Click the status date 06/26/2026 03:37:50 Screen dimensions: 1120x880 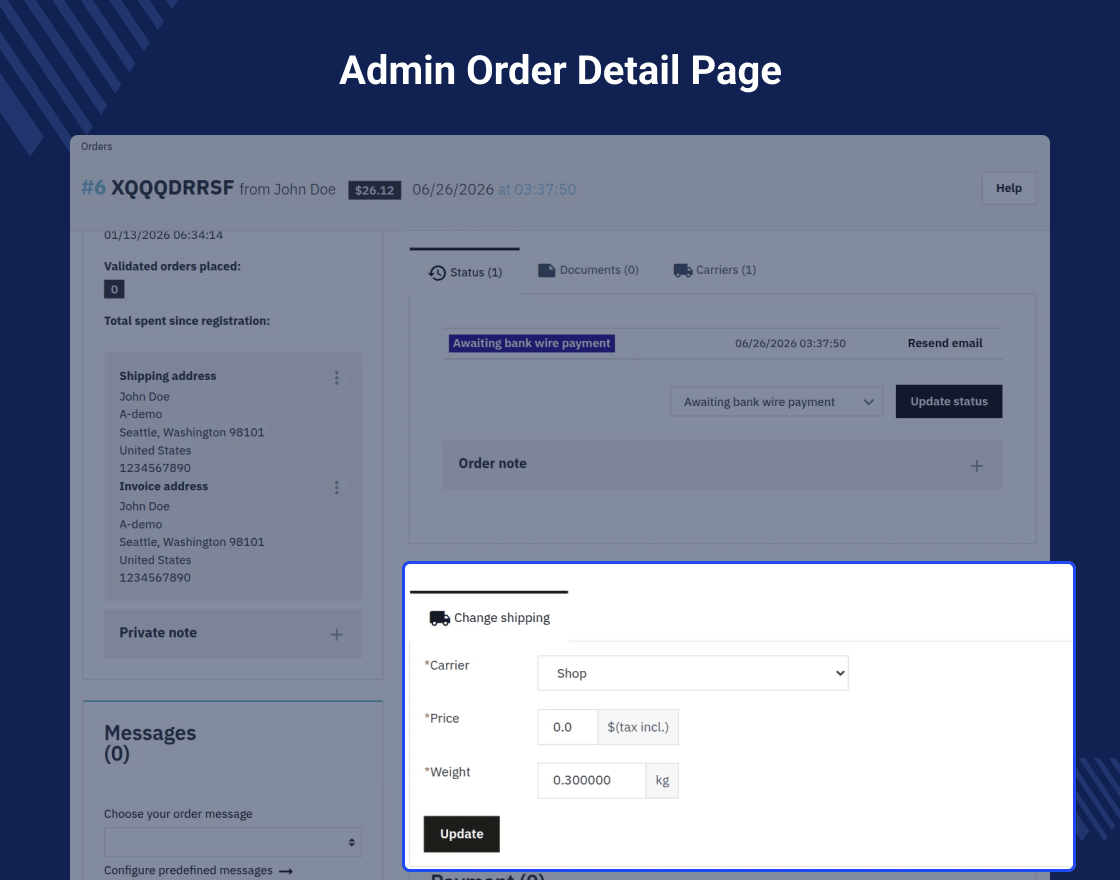click(x=790, y=344)
